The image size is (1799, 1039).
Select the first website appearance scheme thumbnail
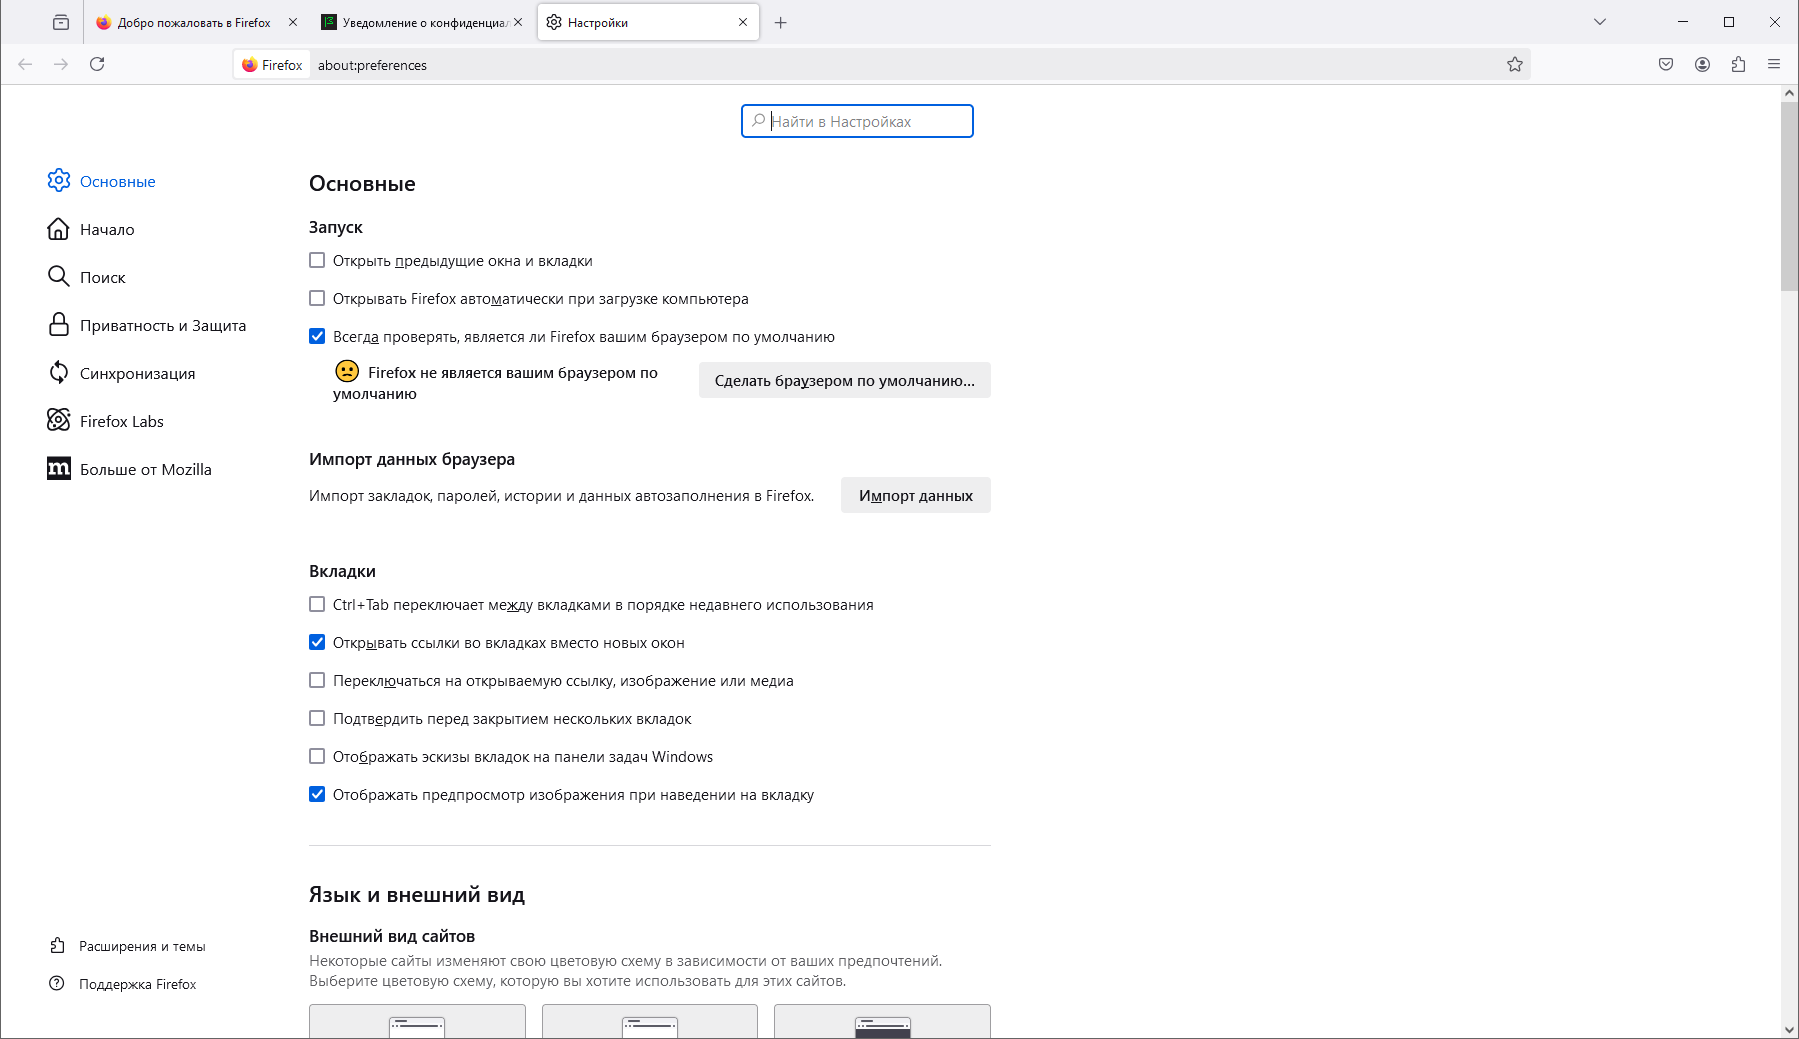[417, 1021]
